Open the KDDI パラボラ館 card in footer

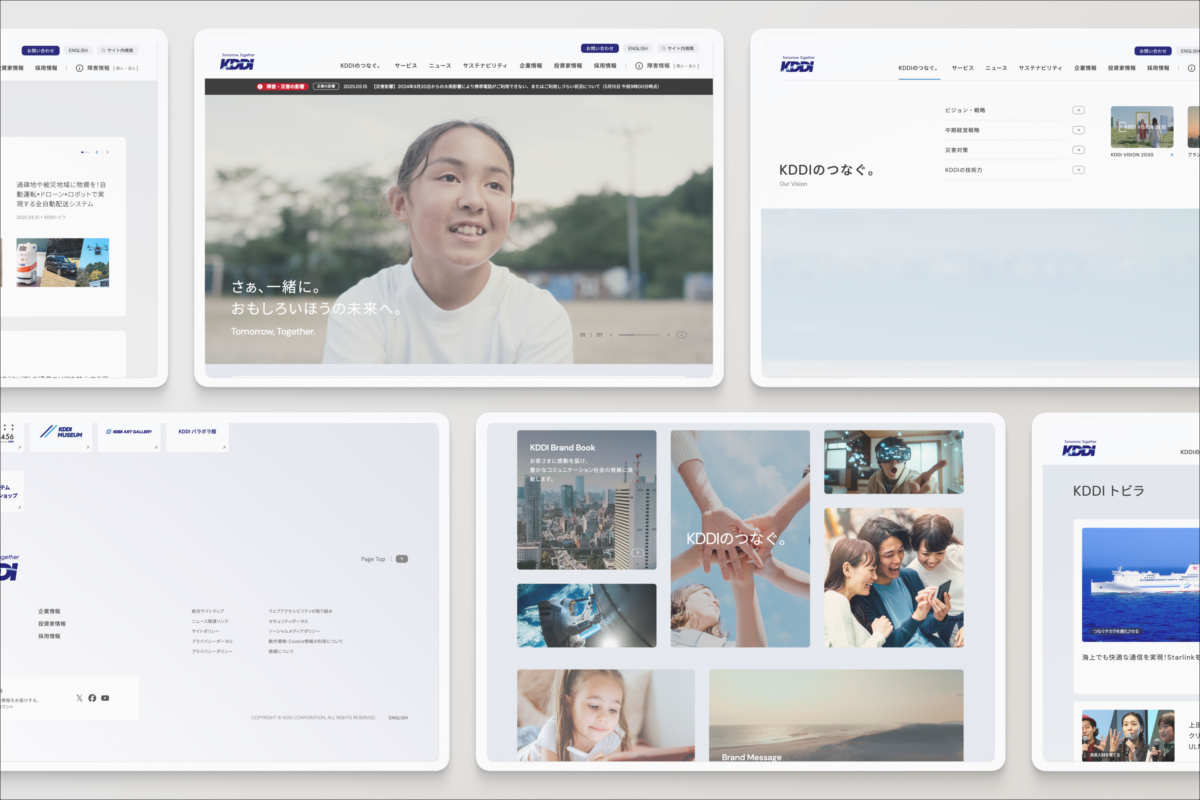(198, 436)
